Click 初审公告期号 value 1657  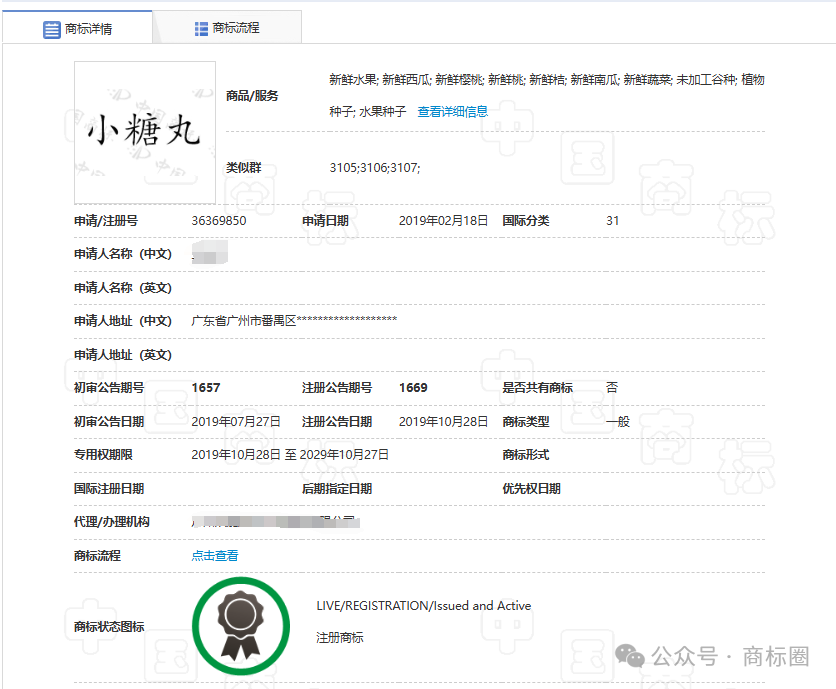pos(206,387)
